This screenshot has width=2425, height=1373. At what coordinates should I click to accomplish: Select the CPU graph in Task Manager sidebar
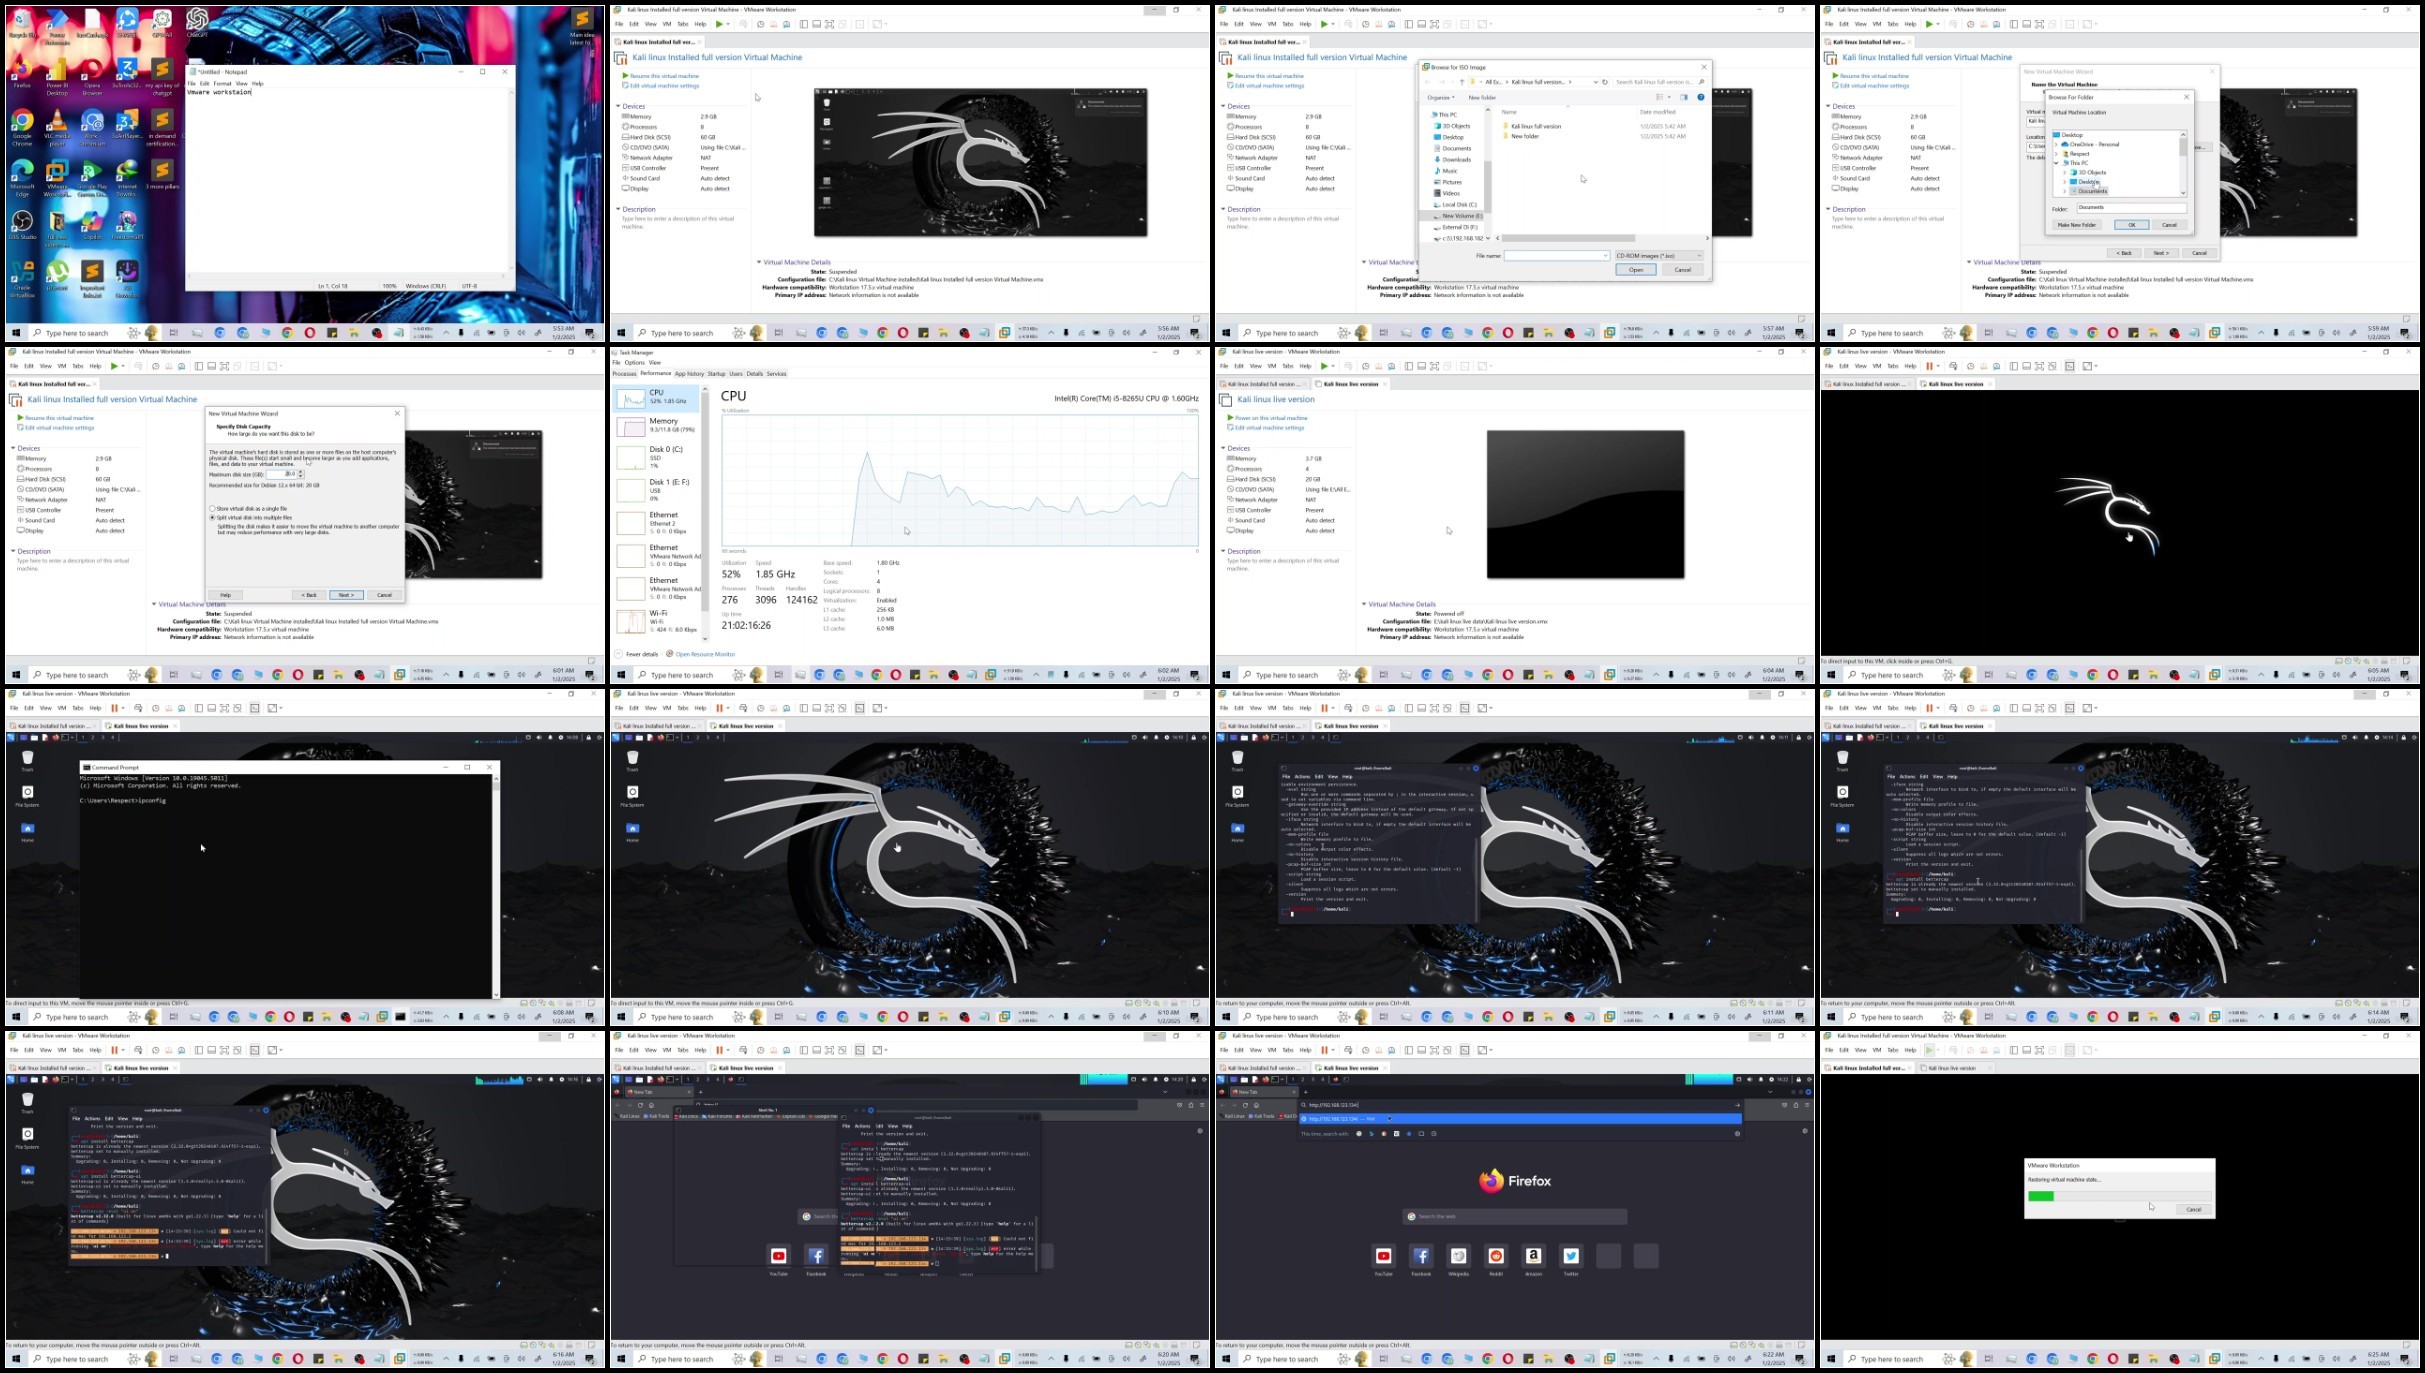point(657,398)
